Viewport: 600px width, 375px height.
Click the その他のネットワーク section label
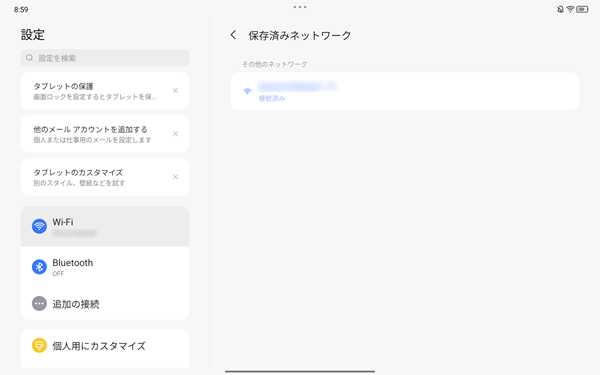point(274,64)
